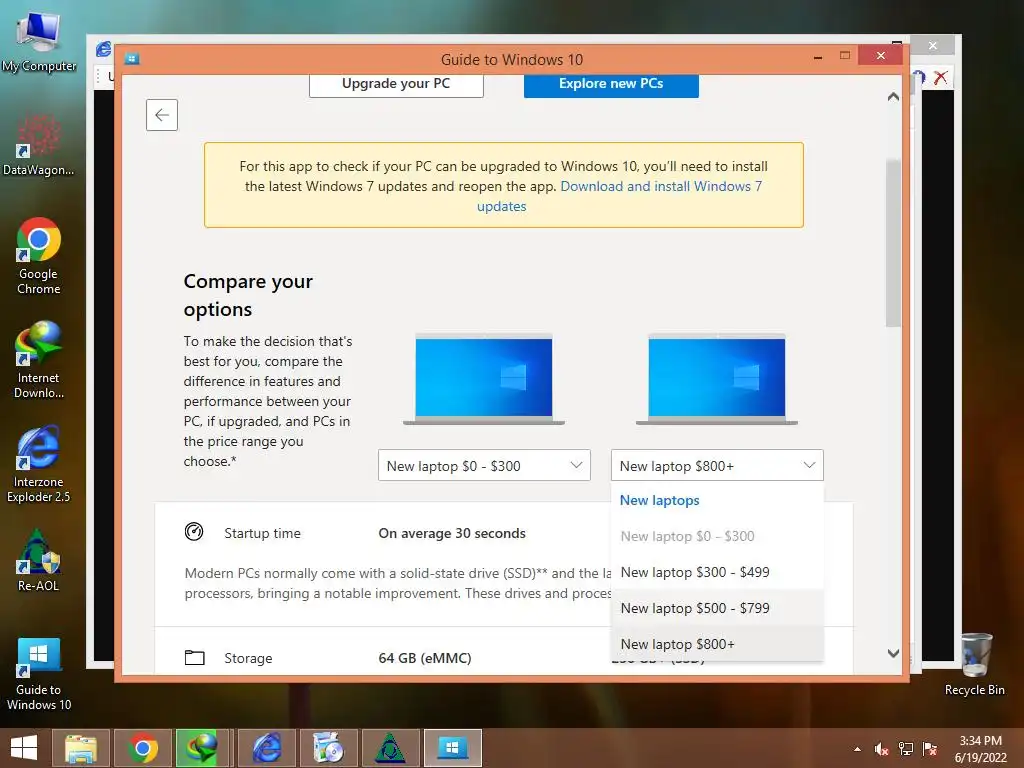
Task: Click the network tray icon
Action: (x=906, y=749)
